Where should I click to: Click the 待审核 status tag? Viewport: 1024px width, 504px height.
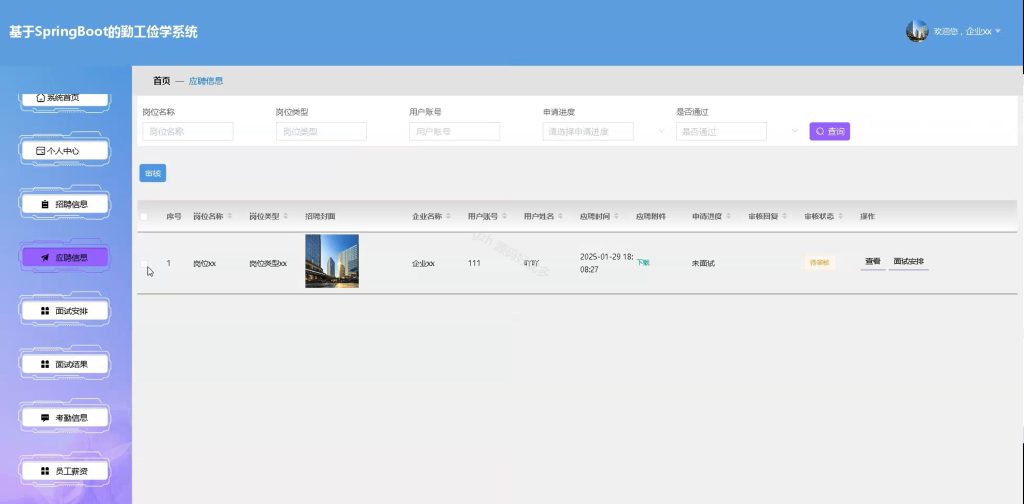coord(819,262)
